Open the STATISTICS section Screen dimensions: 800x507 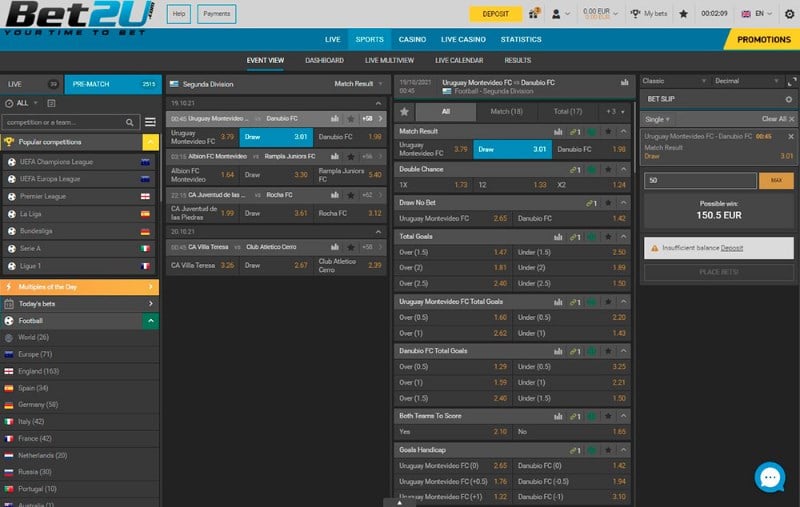521,39
